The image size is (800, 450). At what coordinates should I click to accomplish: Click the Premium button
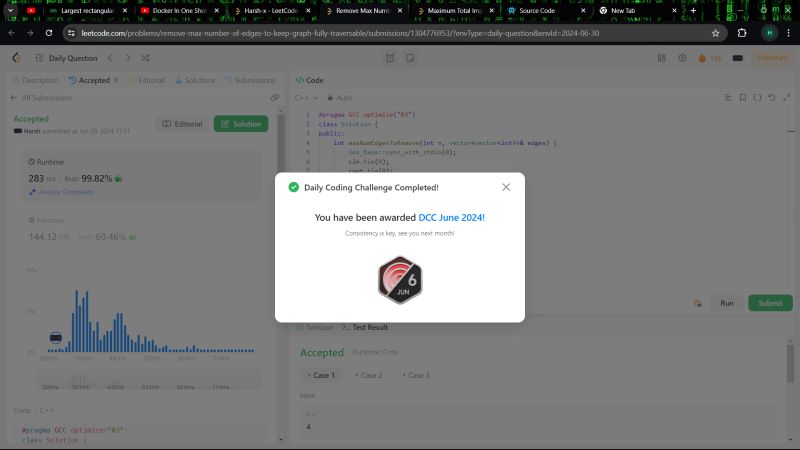772,58
